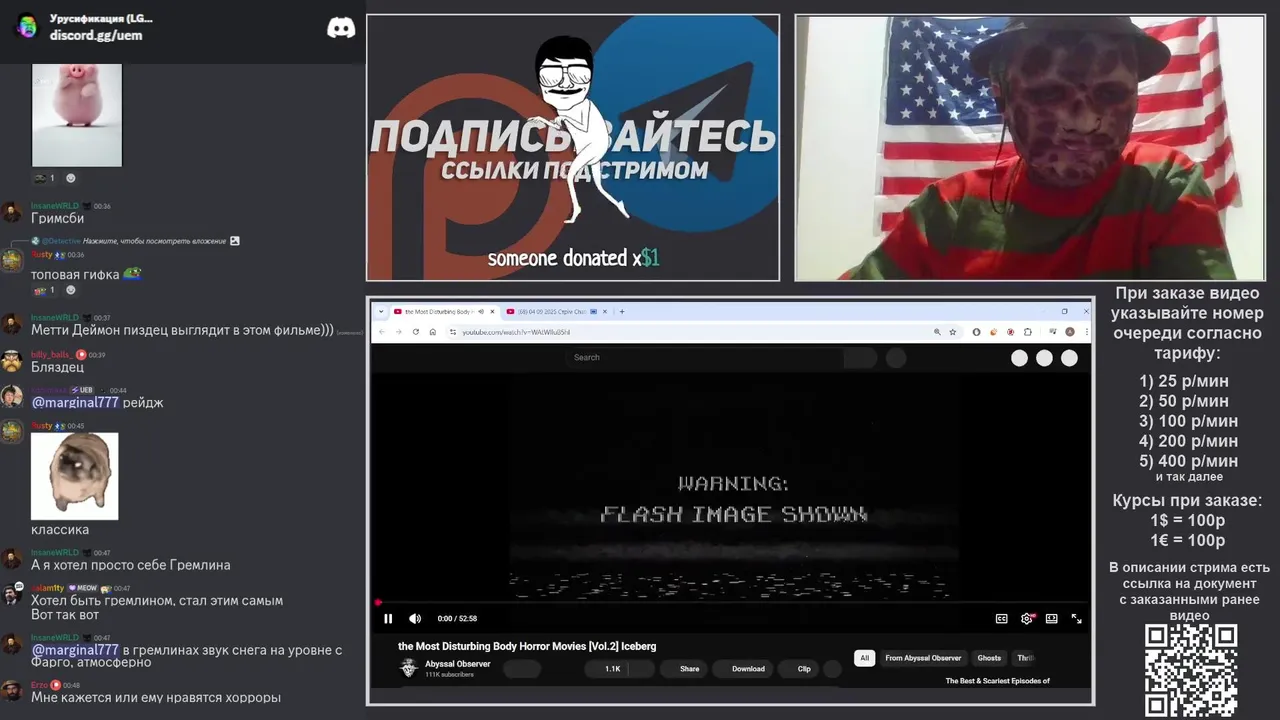Click the recommended video The Best & Scariest Episodes
Viewport: 1280px width, 720px height.
pyautogui.click(x=997, y=681)
